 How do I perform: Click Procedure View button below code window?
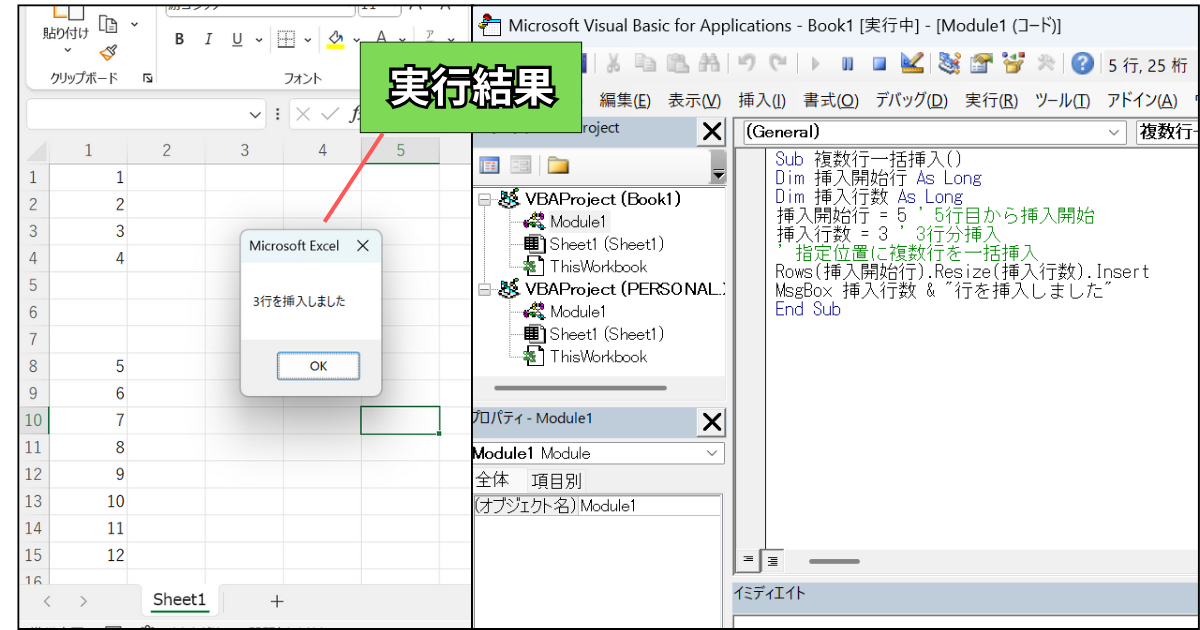(x=748, y=560)
